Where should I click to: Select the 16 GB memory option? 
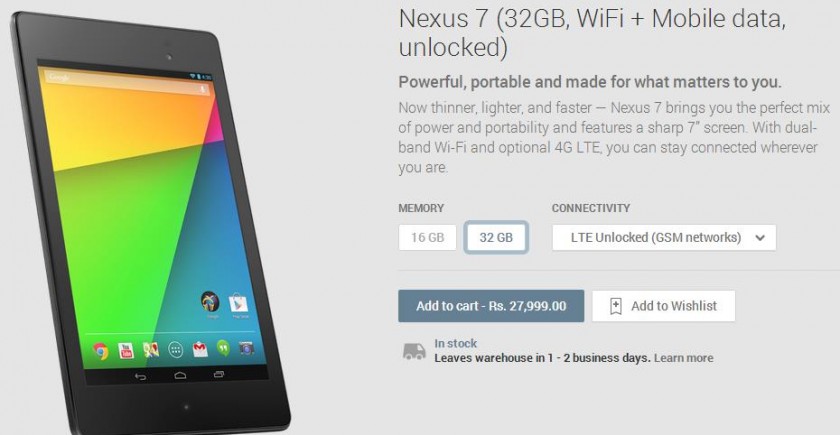428,237
